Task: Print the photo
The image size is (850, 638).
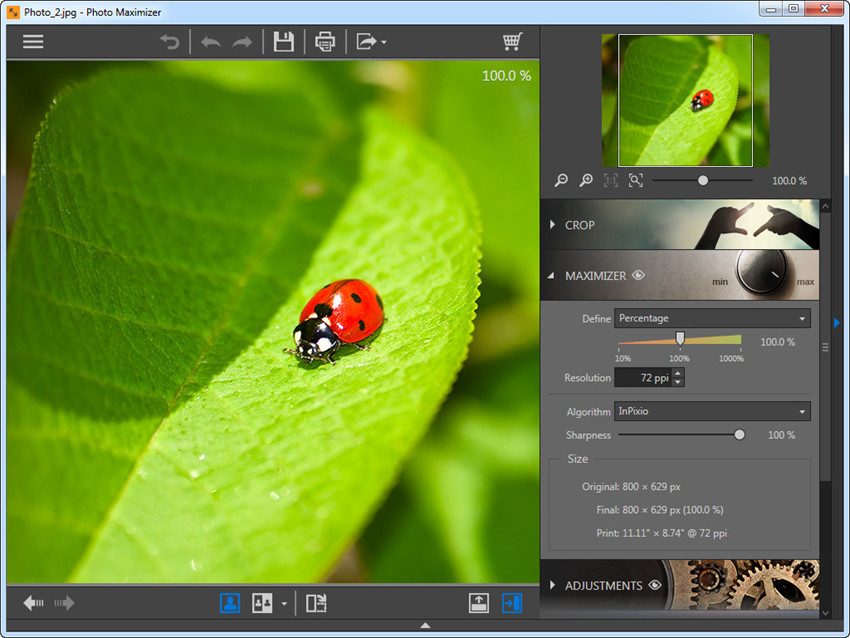Action: 325,41
